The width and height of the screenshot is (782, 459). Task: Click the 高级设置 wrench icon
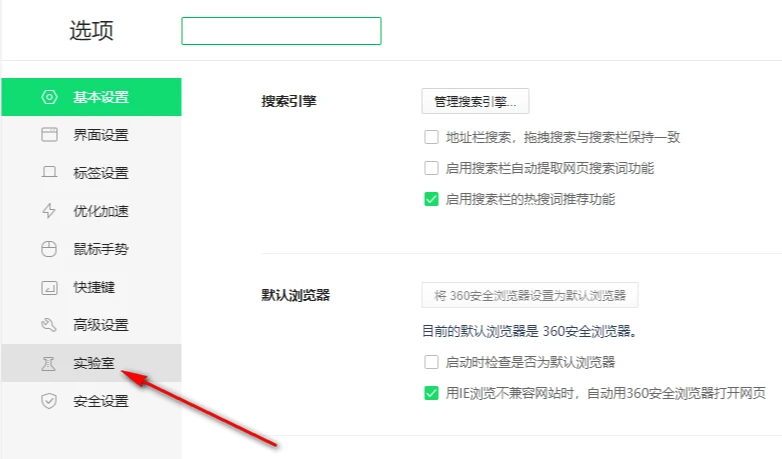tap(49, 325)
